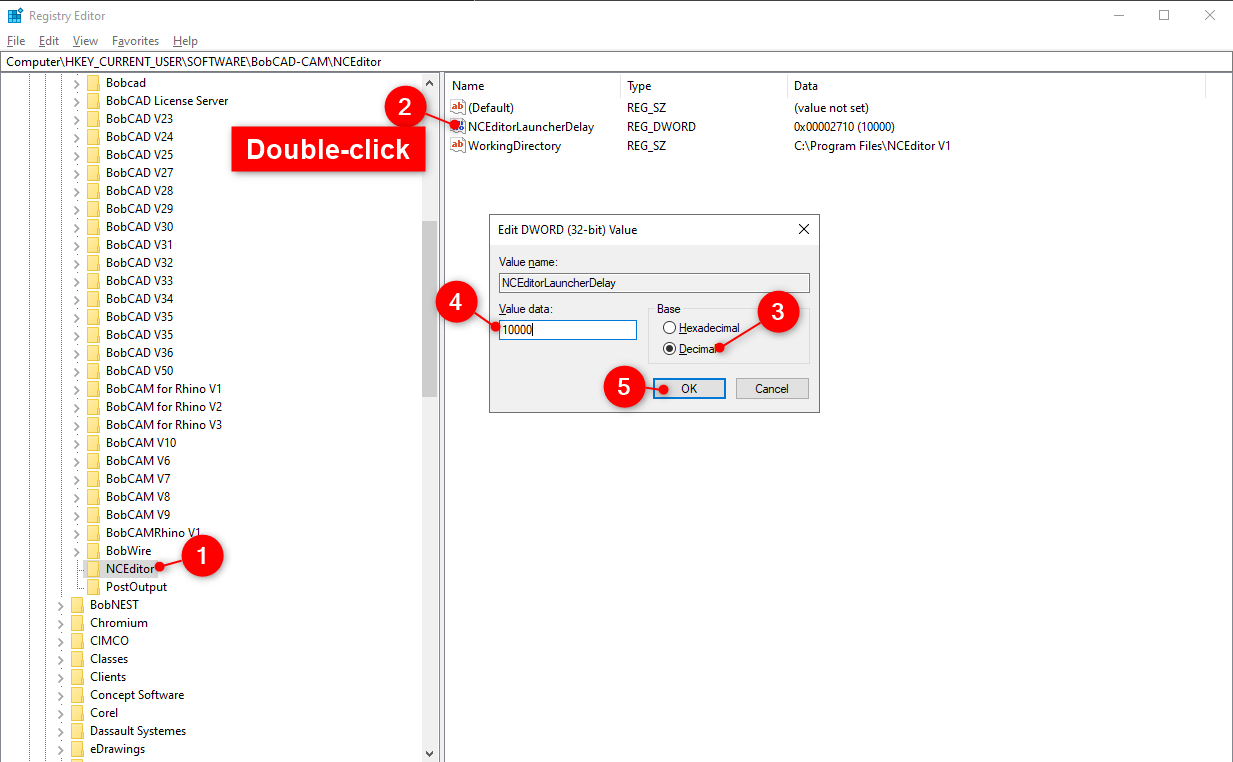Click the BobCAD V27 folder icon
This screenshot has width=1233, height=762.
[x=93, y=173]
